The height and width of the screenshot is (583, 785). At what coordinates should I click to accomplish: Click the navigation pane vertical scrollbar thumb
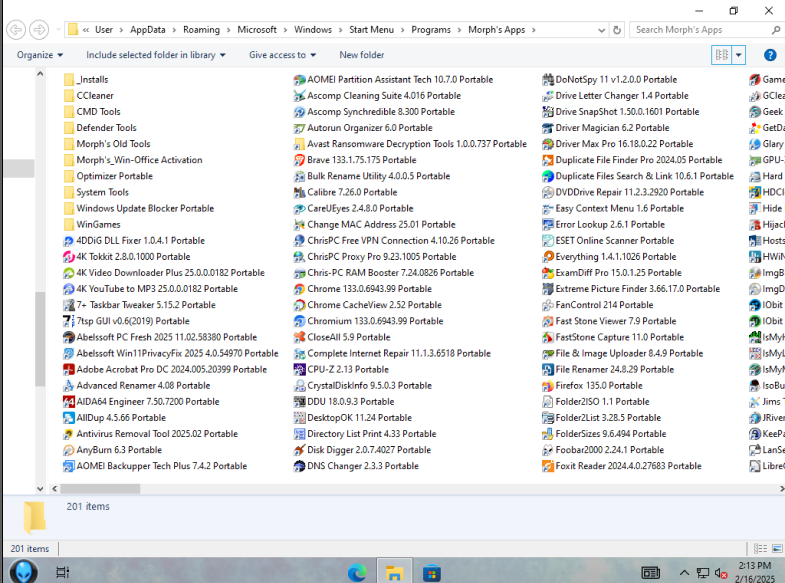(x=40, y=339)
